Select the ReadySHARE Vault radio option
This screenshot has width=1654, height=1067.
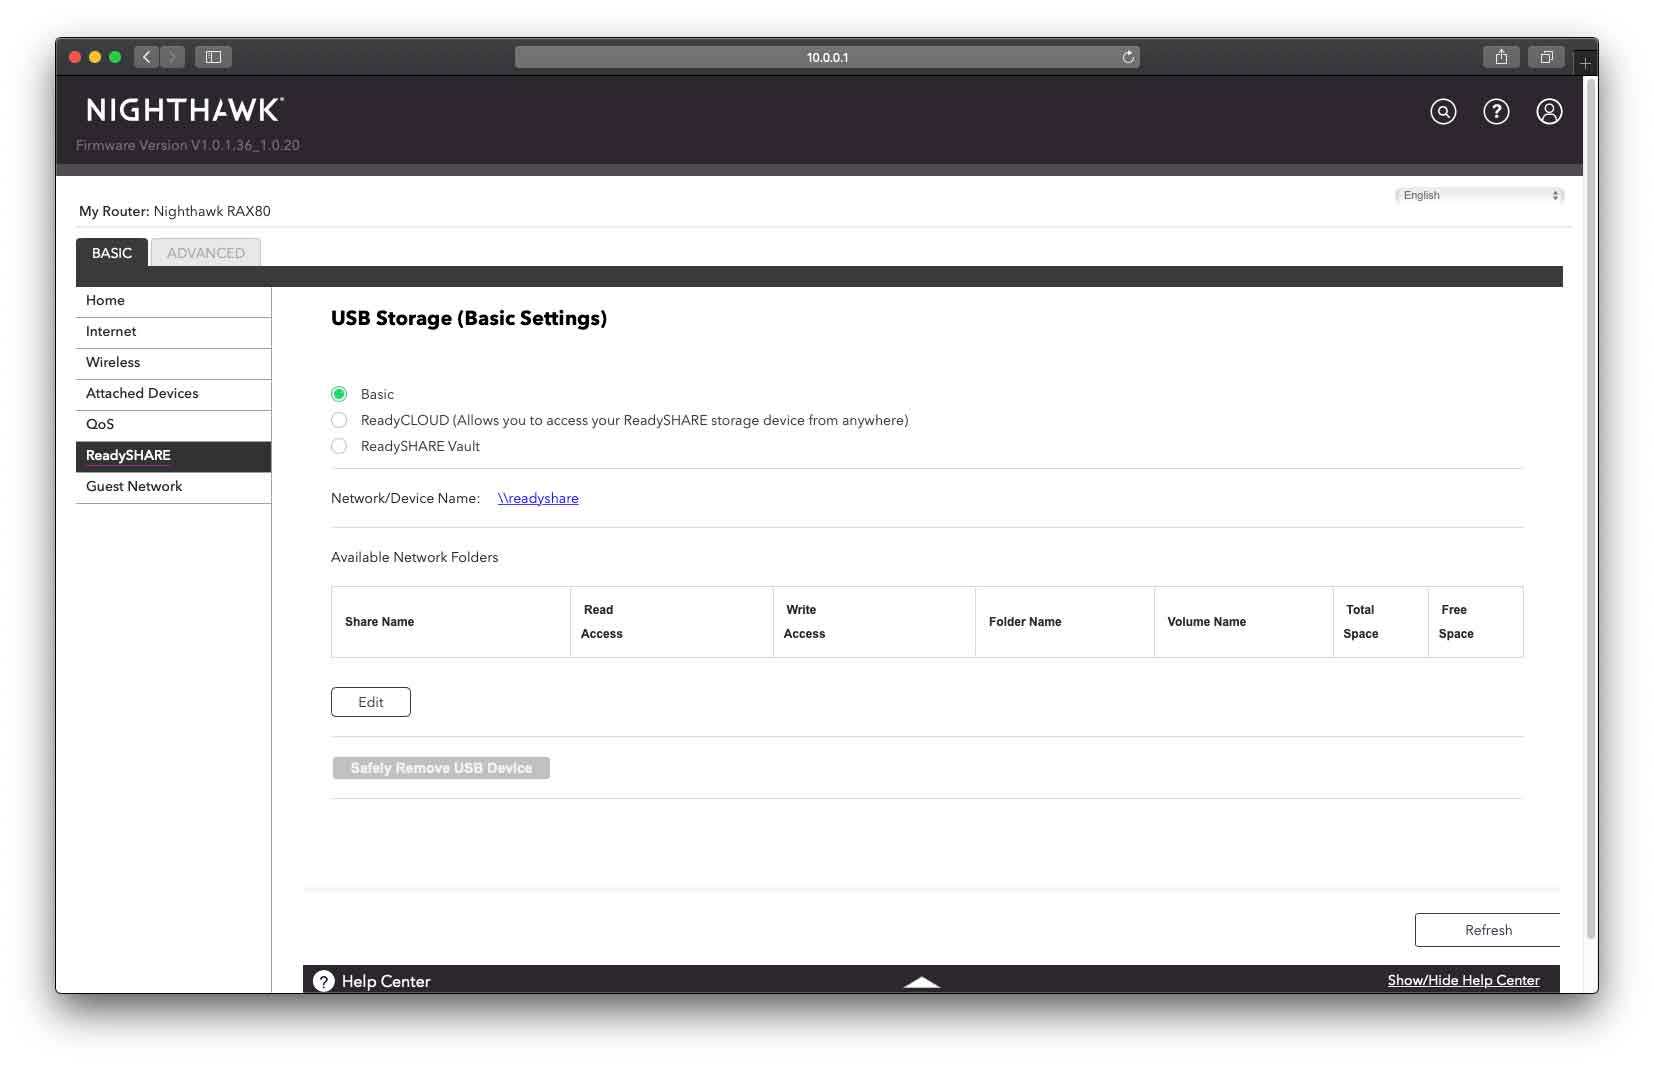click(339, 446)
